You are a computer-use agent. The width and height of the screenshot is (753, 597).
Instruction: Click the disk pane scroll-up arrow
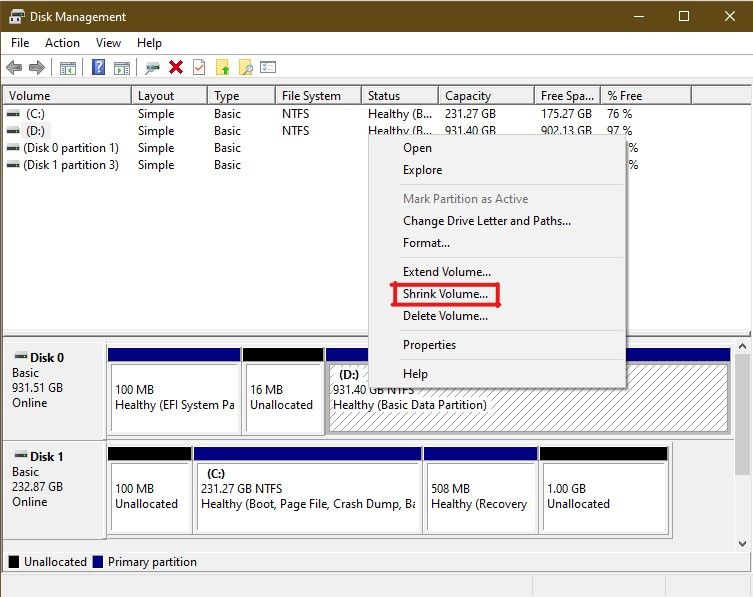(x=742, y=346)
